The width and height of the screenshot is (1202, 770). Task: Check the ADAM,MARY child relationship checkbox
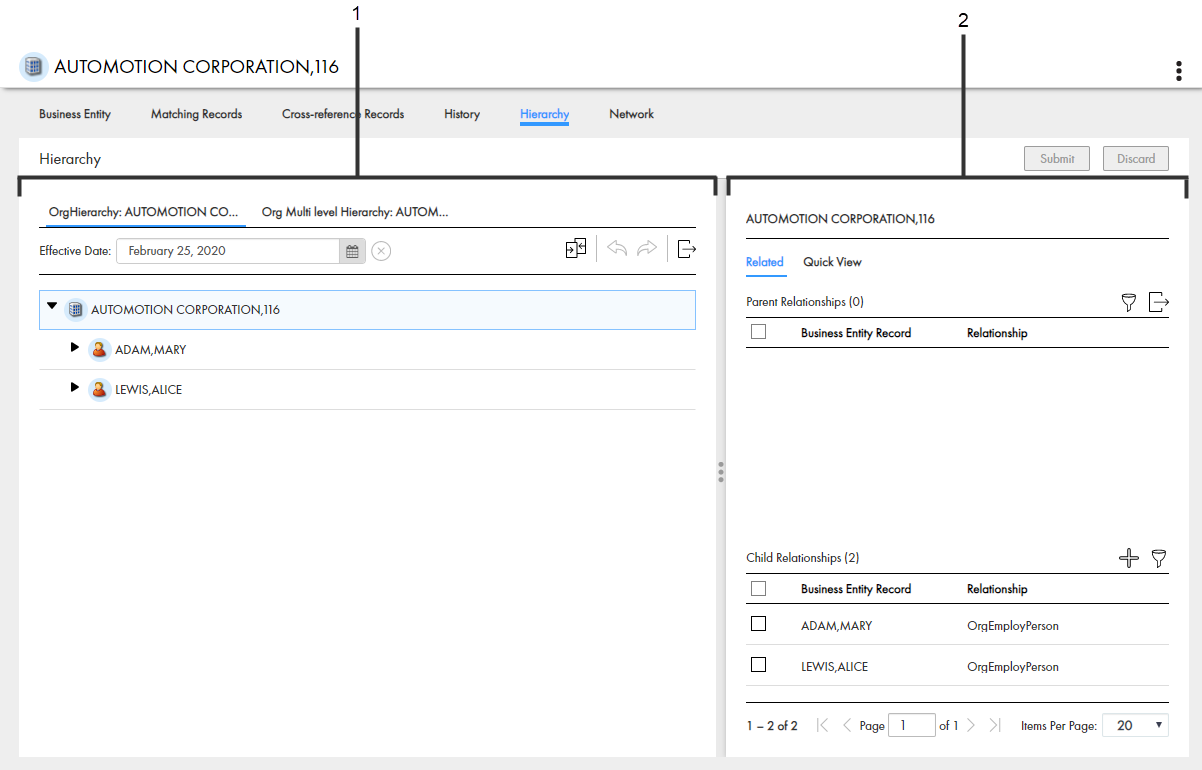click(x=758, y=624)
